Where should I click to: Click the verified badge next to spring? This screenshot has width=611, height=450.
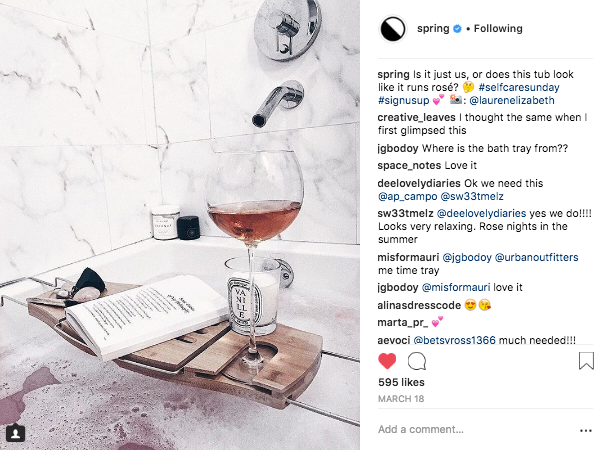point(457,28)
